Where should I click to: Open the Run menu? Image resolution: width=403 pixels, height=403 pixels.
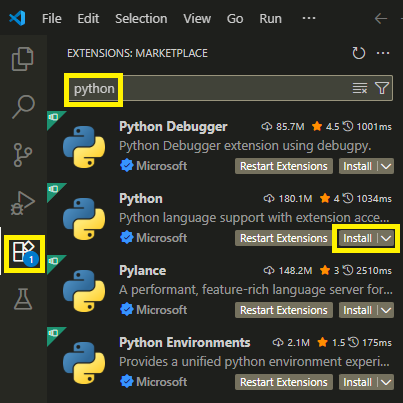point(270,19)
